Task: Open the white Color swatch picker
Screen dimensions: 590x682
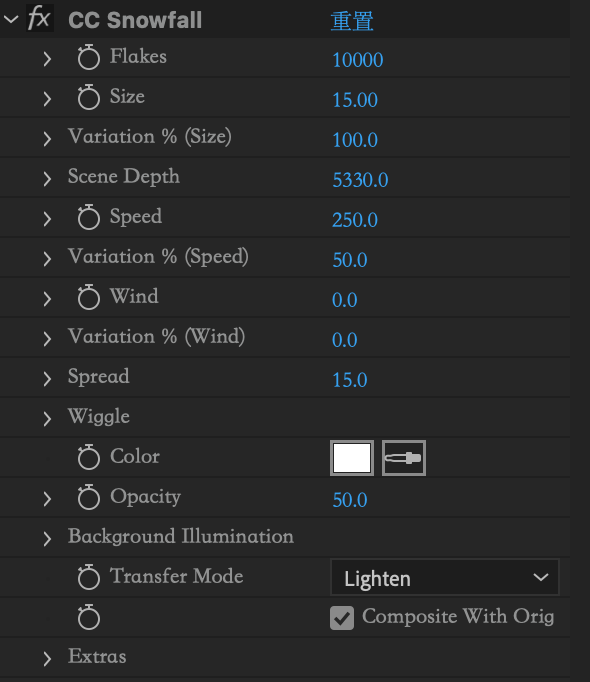Action: pos(352,458)
